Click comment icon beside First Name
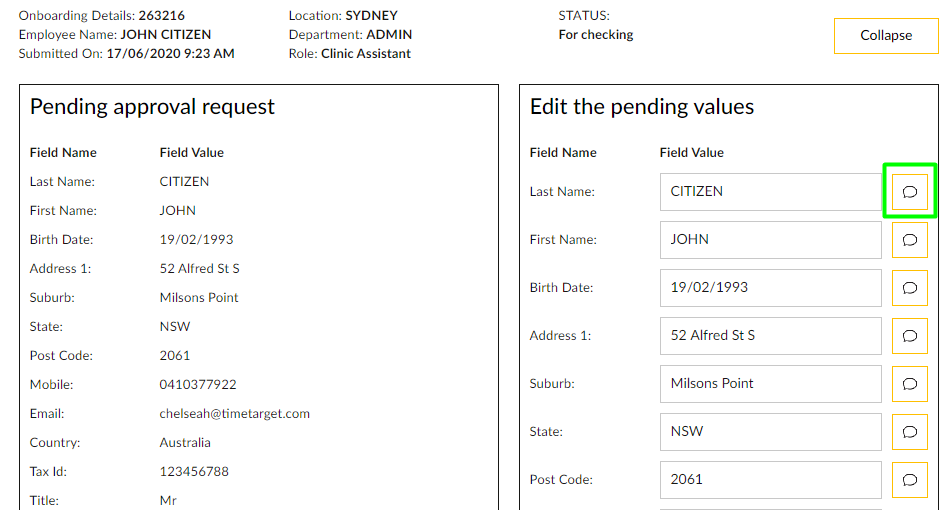Screen dimensions: 949x510 point(909,240)
